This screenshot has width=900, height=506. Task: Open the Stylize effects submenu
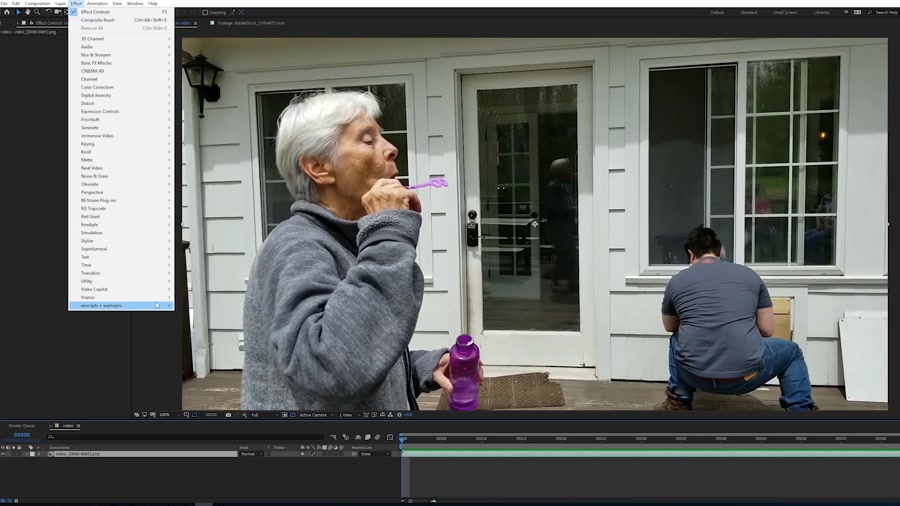[x=121, y=240]
